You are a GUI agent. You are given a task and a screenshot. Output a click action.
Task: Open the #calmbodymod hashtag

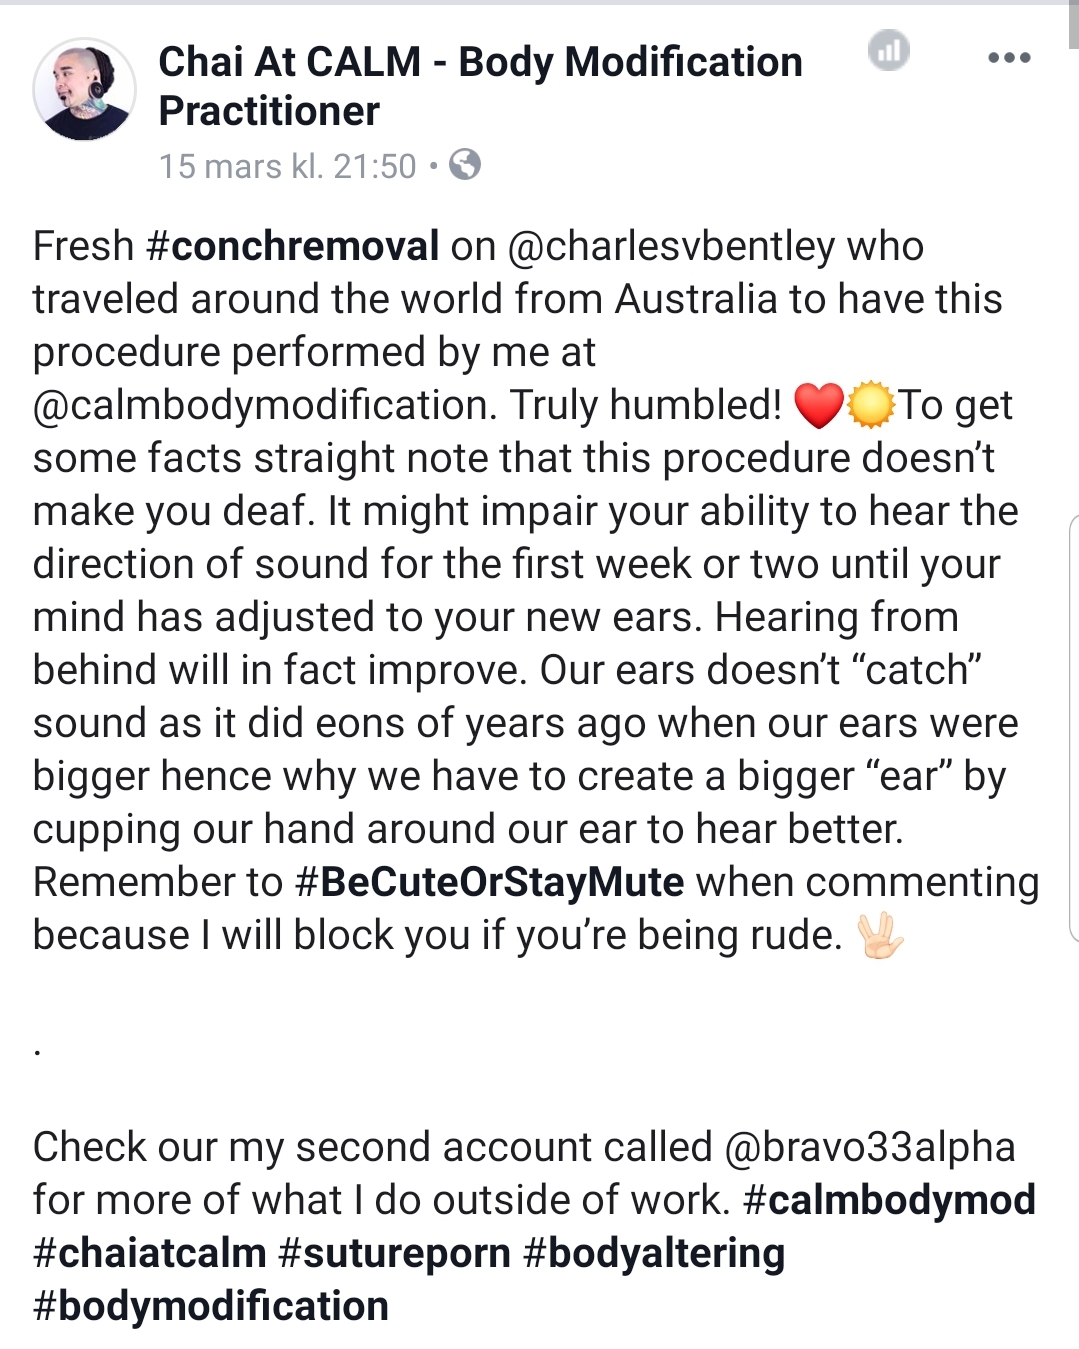pyautogui.click(x=889, y=1200)
